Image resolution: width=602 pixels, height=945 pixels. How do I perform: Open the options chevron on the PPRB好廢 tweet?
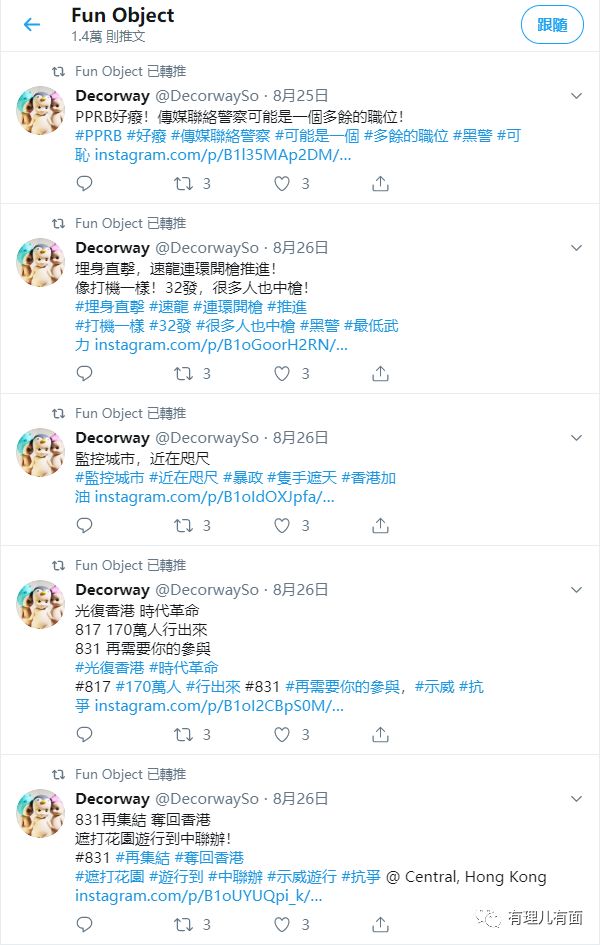tap(577, 96)
